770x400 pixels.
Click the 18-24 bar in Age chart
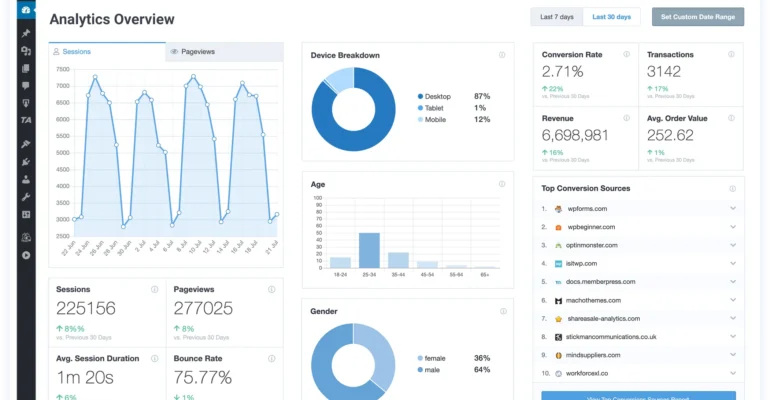(x=340, y=263)
